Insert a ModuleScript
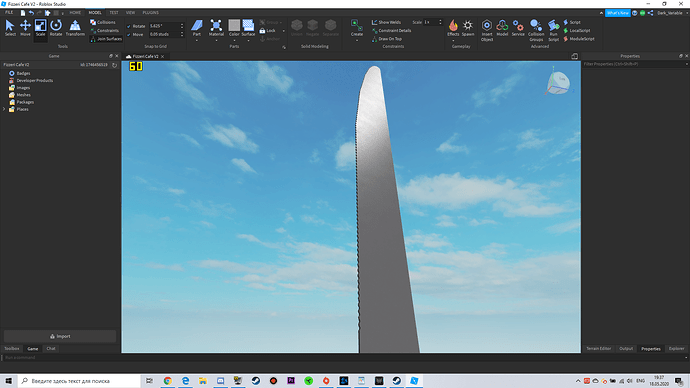 pos(579,39)
